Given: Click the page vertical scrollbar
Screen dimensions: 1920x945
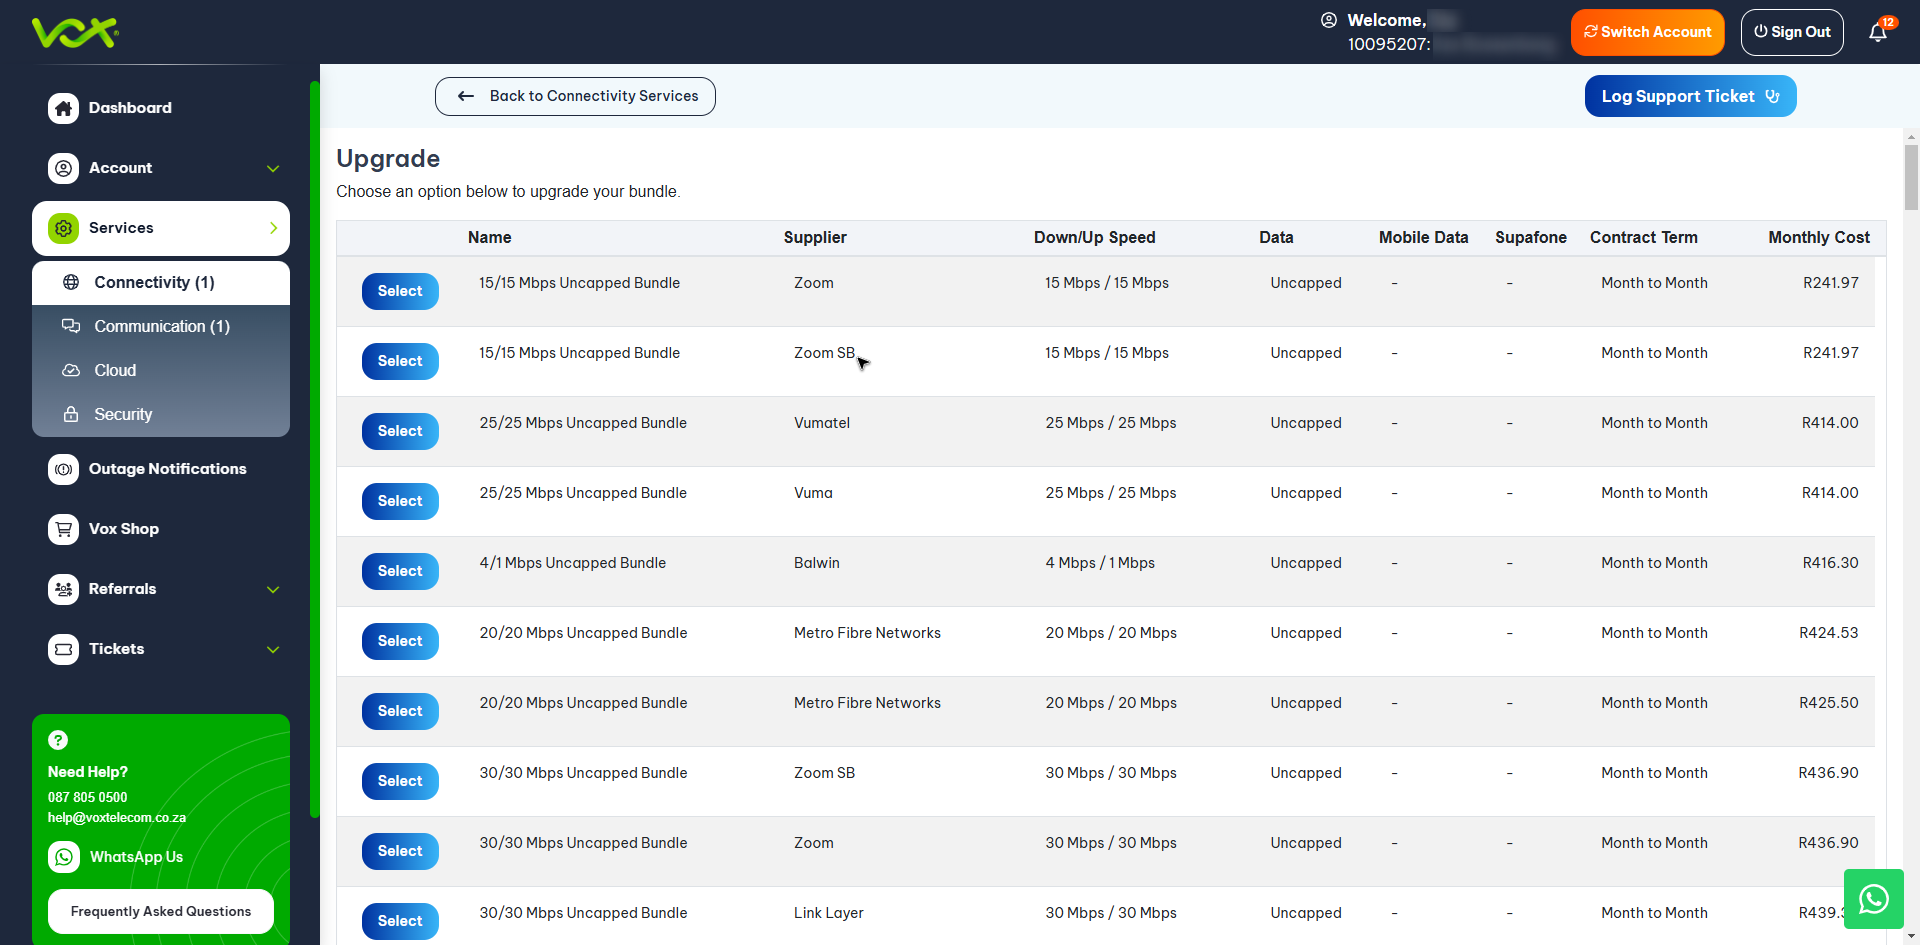Looking at the screenshot, I should [1911, 178].
